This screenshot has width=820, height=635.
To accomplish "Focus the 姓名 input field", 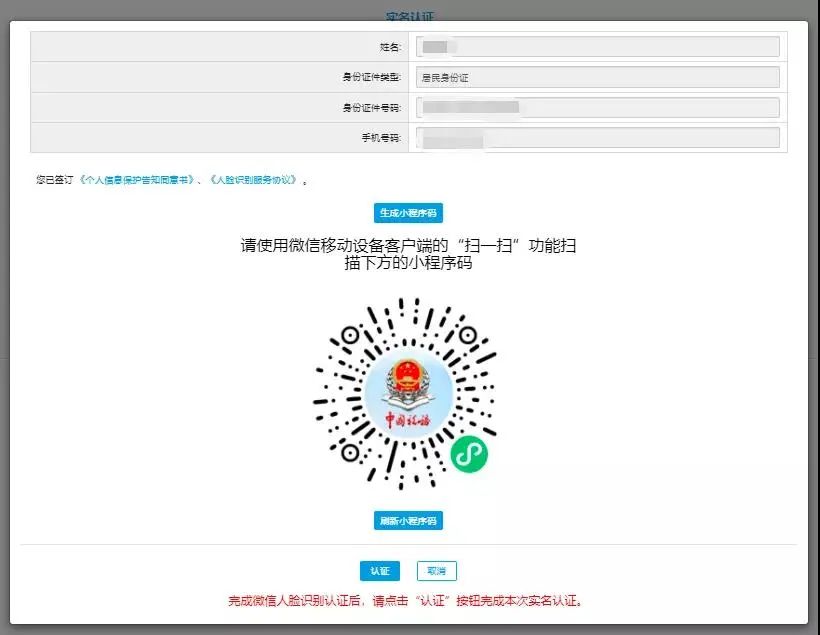I will click(598, 47).
